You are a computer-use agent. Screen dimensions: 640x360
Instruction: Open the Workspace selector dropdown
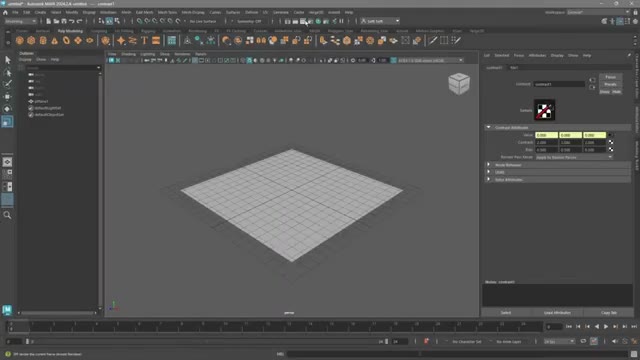[598, 12]
